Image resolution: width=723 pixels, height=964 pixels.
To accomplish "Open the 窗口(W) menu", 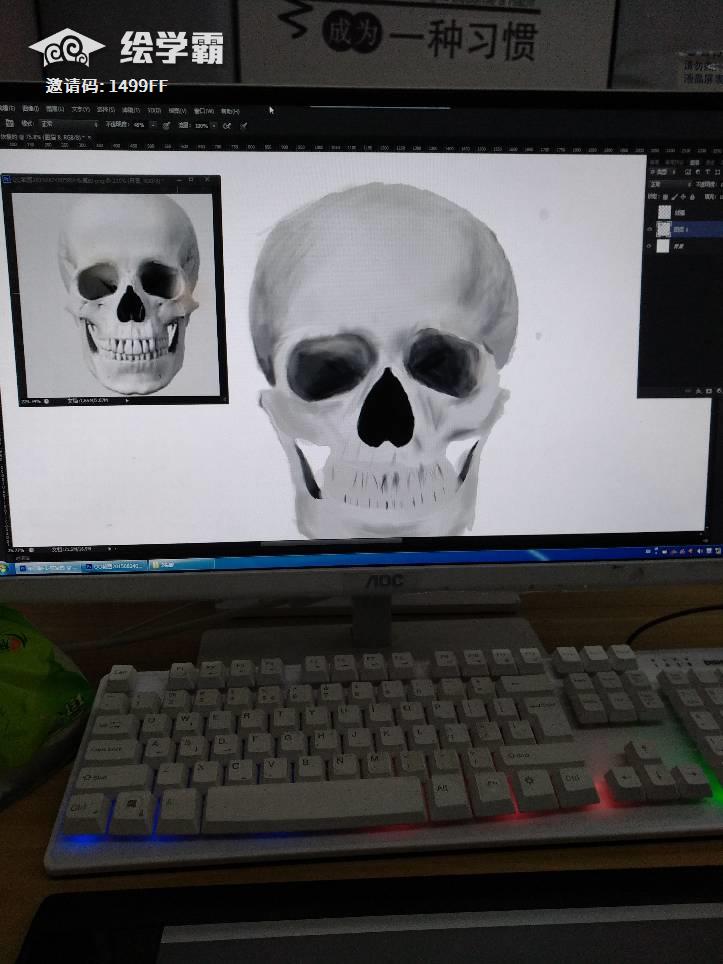I will coord(204,111).
